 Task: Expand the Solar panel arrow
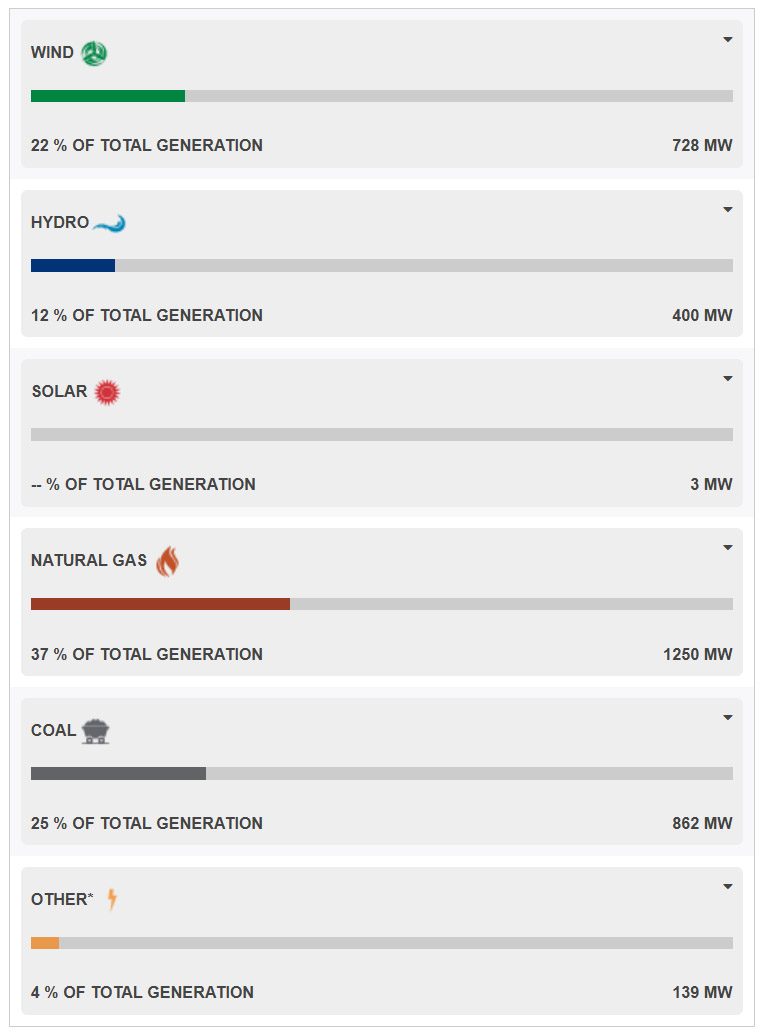click(x=727, y=378)
